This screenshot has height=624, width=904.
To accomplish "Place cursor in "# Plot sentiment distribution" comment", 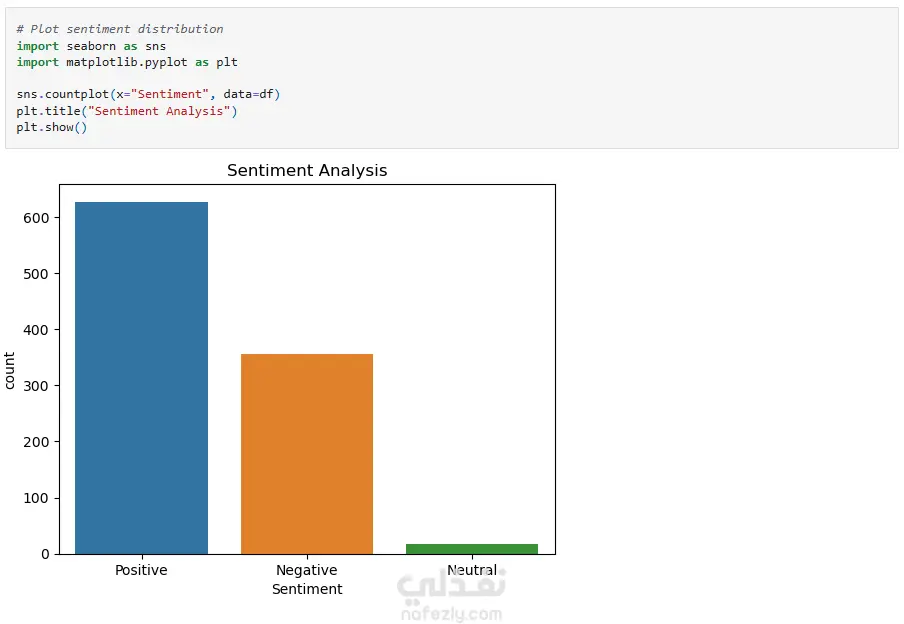I will [120, 29].
